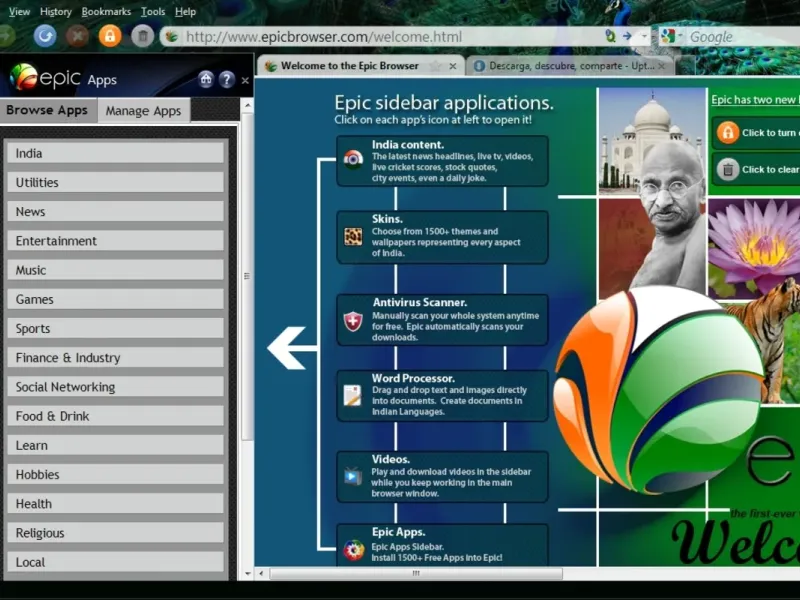
Task: Click the stop loading X icon
Action: [x=78, y=36]
